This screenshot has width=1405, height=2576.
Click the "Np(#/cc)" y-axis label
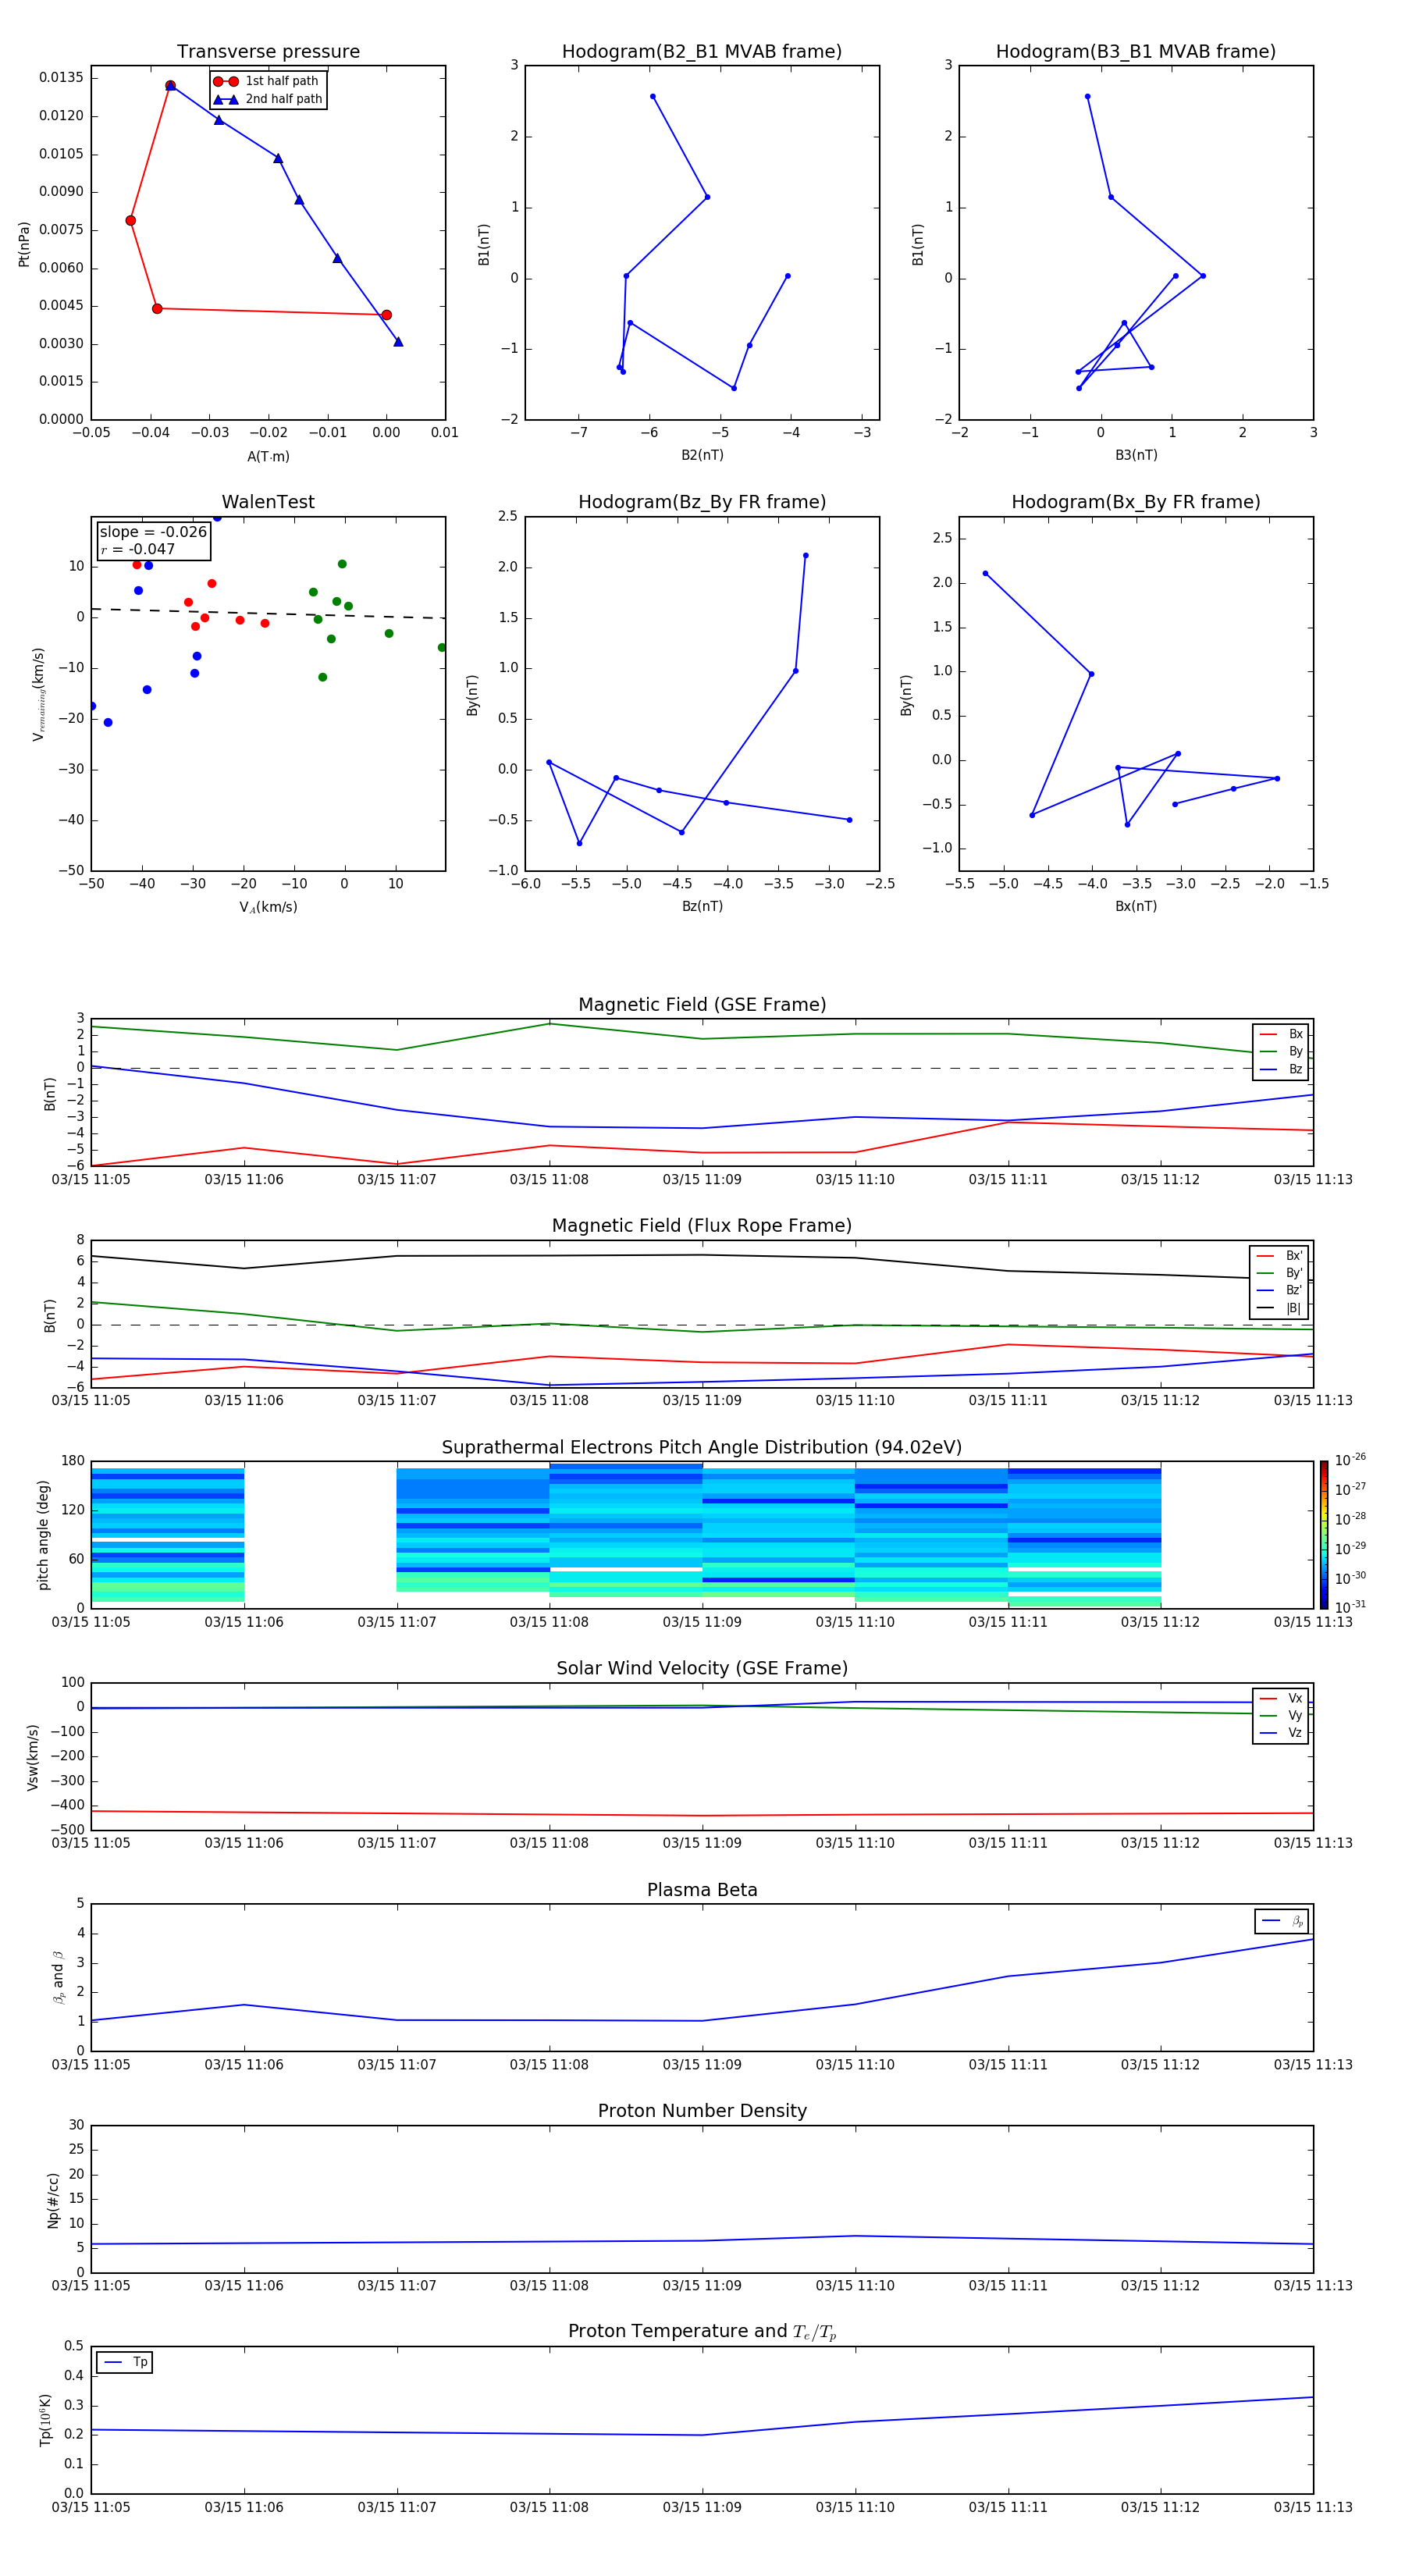click(54, 2200)
